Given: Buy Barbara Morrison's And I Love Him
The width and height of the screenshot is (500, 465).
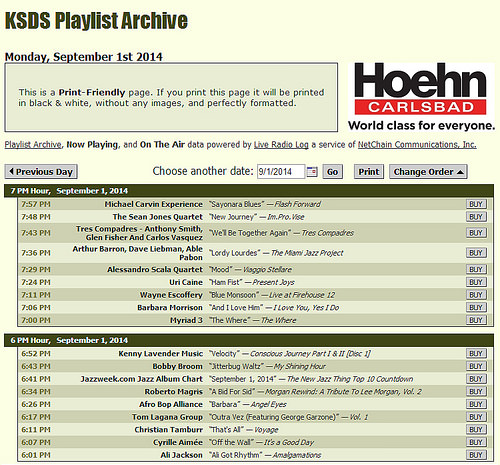Looking at the screenshot, I should point(476,308).
